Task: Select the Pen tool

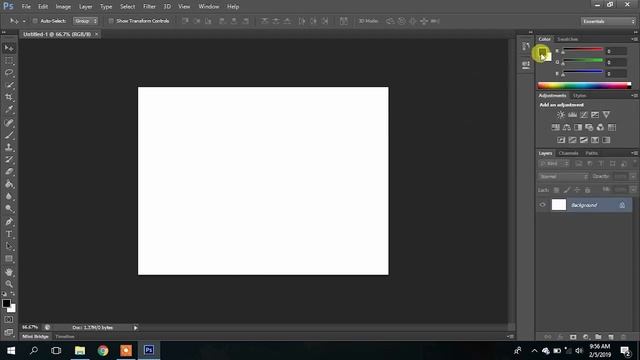Action: 9,222
